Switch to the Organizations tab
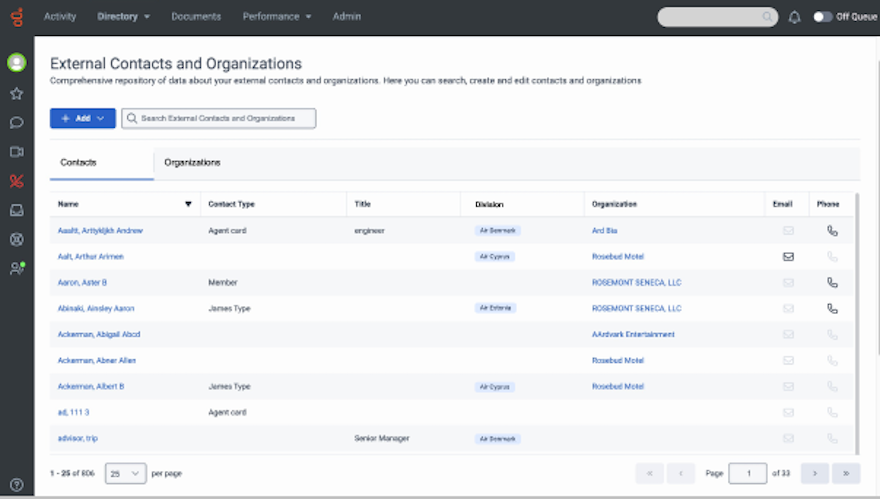Image resolution: width=880 pixels, height=499 pixels. tap(192, 162)
